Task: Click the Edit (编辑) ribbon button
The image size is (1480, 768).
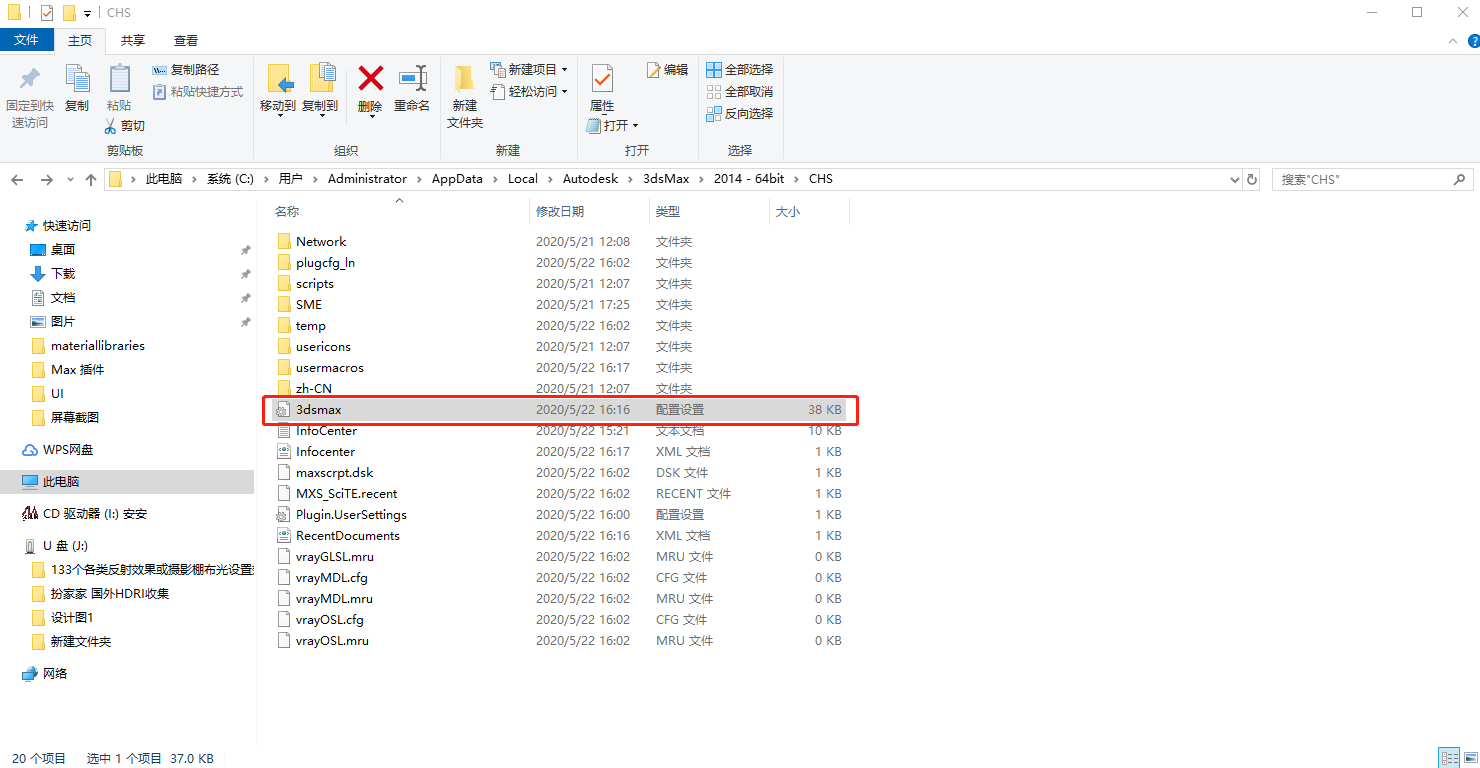Action: point(667,70)
